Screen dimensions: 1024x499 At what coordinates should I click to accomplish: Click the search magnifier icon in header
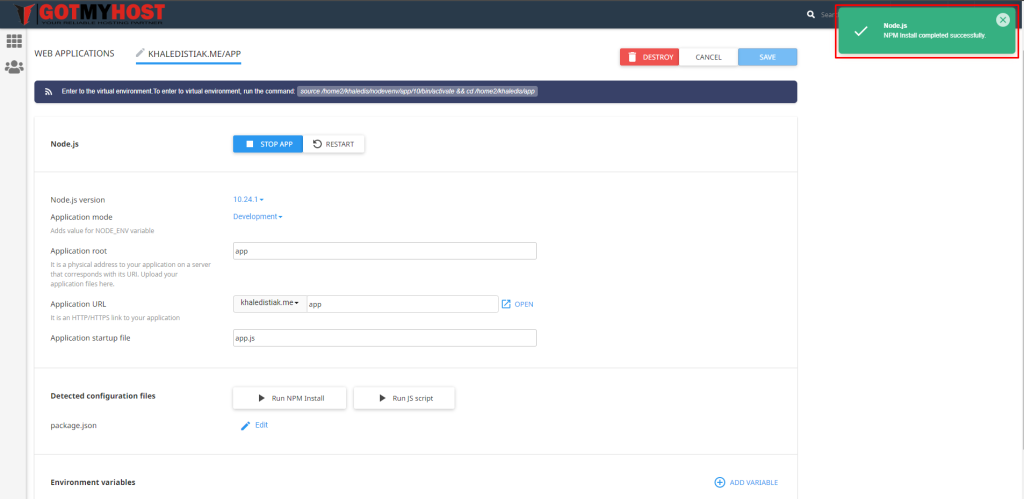(810, 15)
